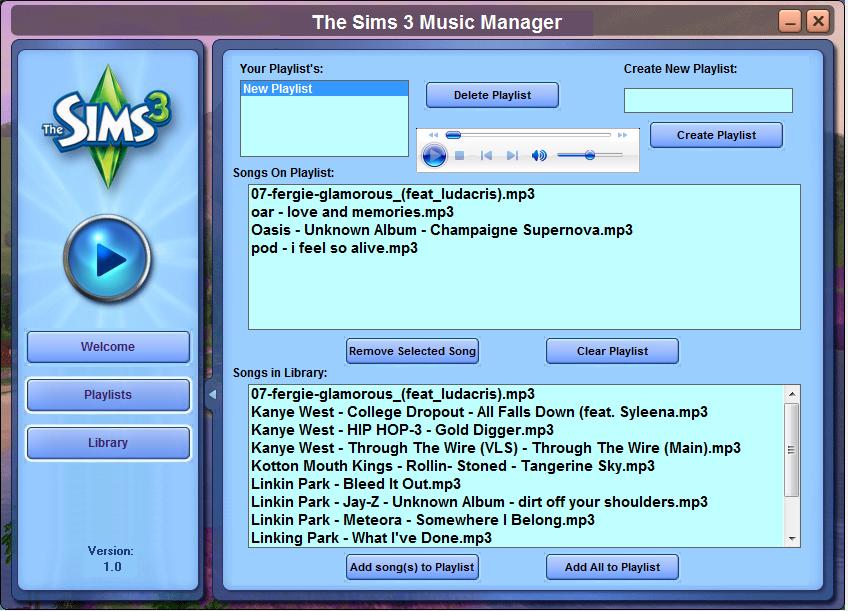Screen dimensions: 848x611
Task: Select fergie-glamorous song in Songs in Library
Action: pyautogui.click(x=516, y=394)
